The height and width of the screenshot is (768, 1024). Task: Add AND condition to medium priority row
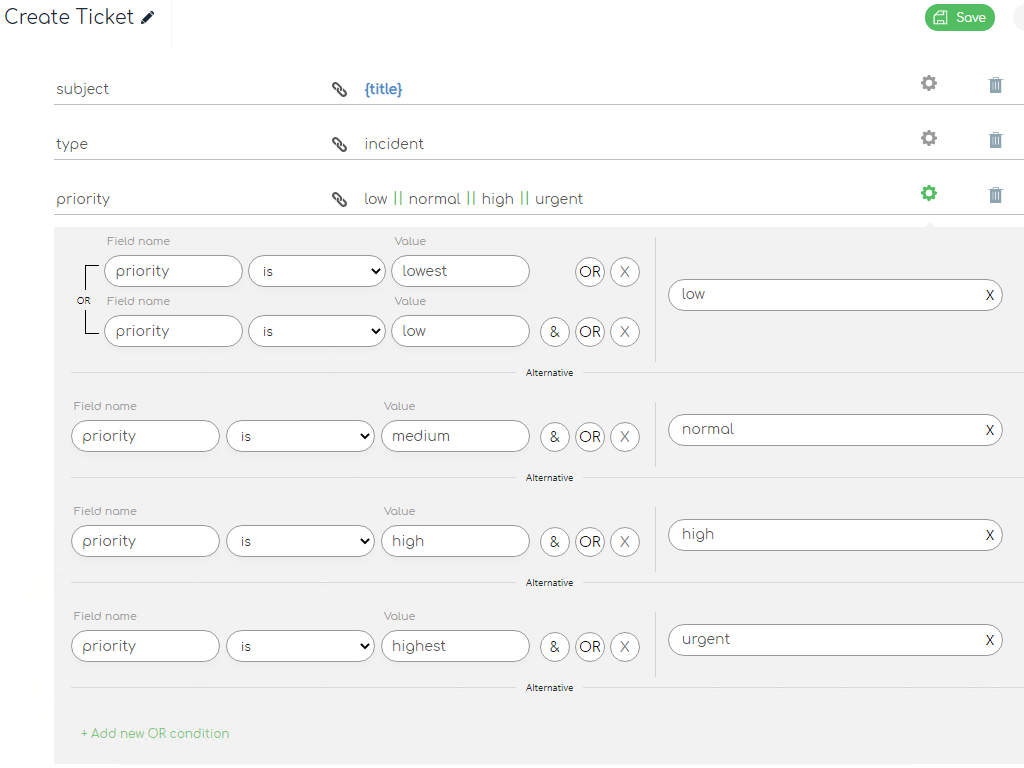554,436
